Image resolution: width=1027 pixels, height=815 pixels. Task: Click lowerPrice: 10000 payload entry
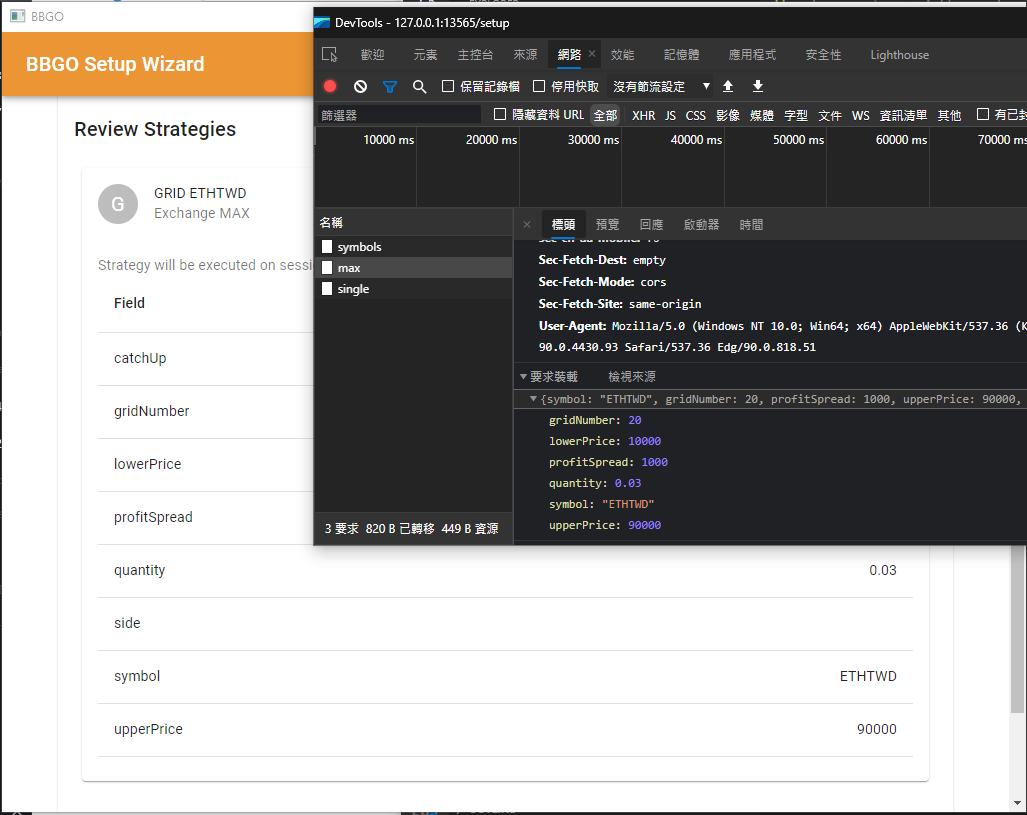605,441
